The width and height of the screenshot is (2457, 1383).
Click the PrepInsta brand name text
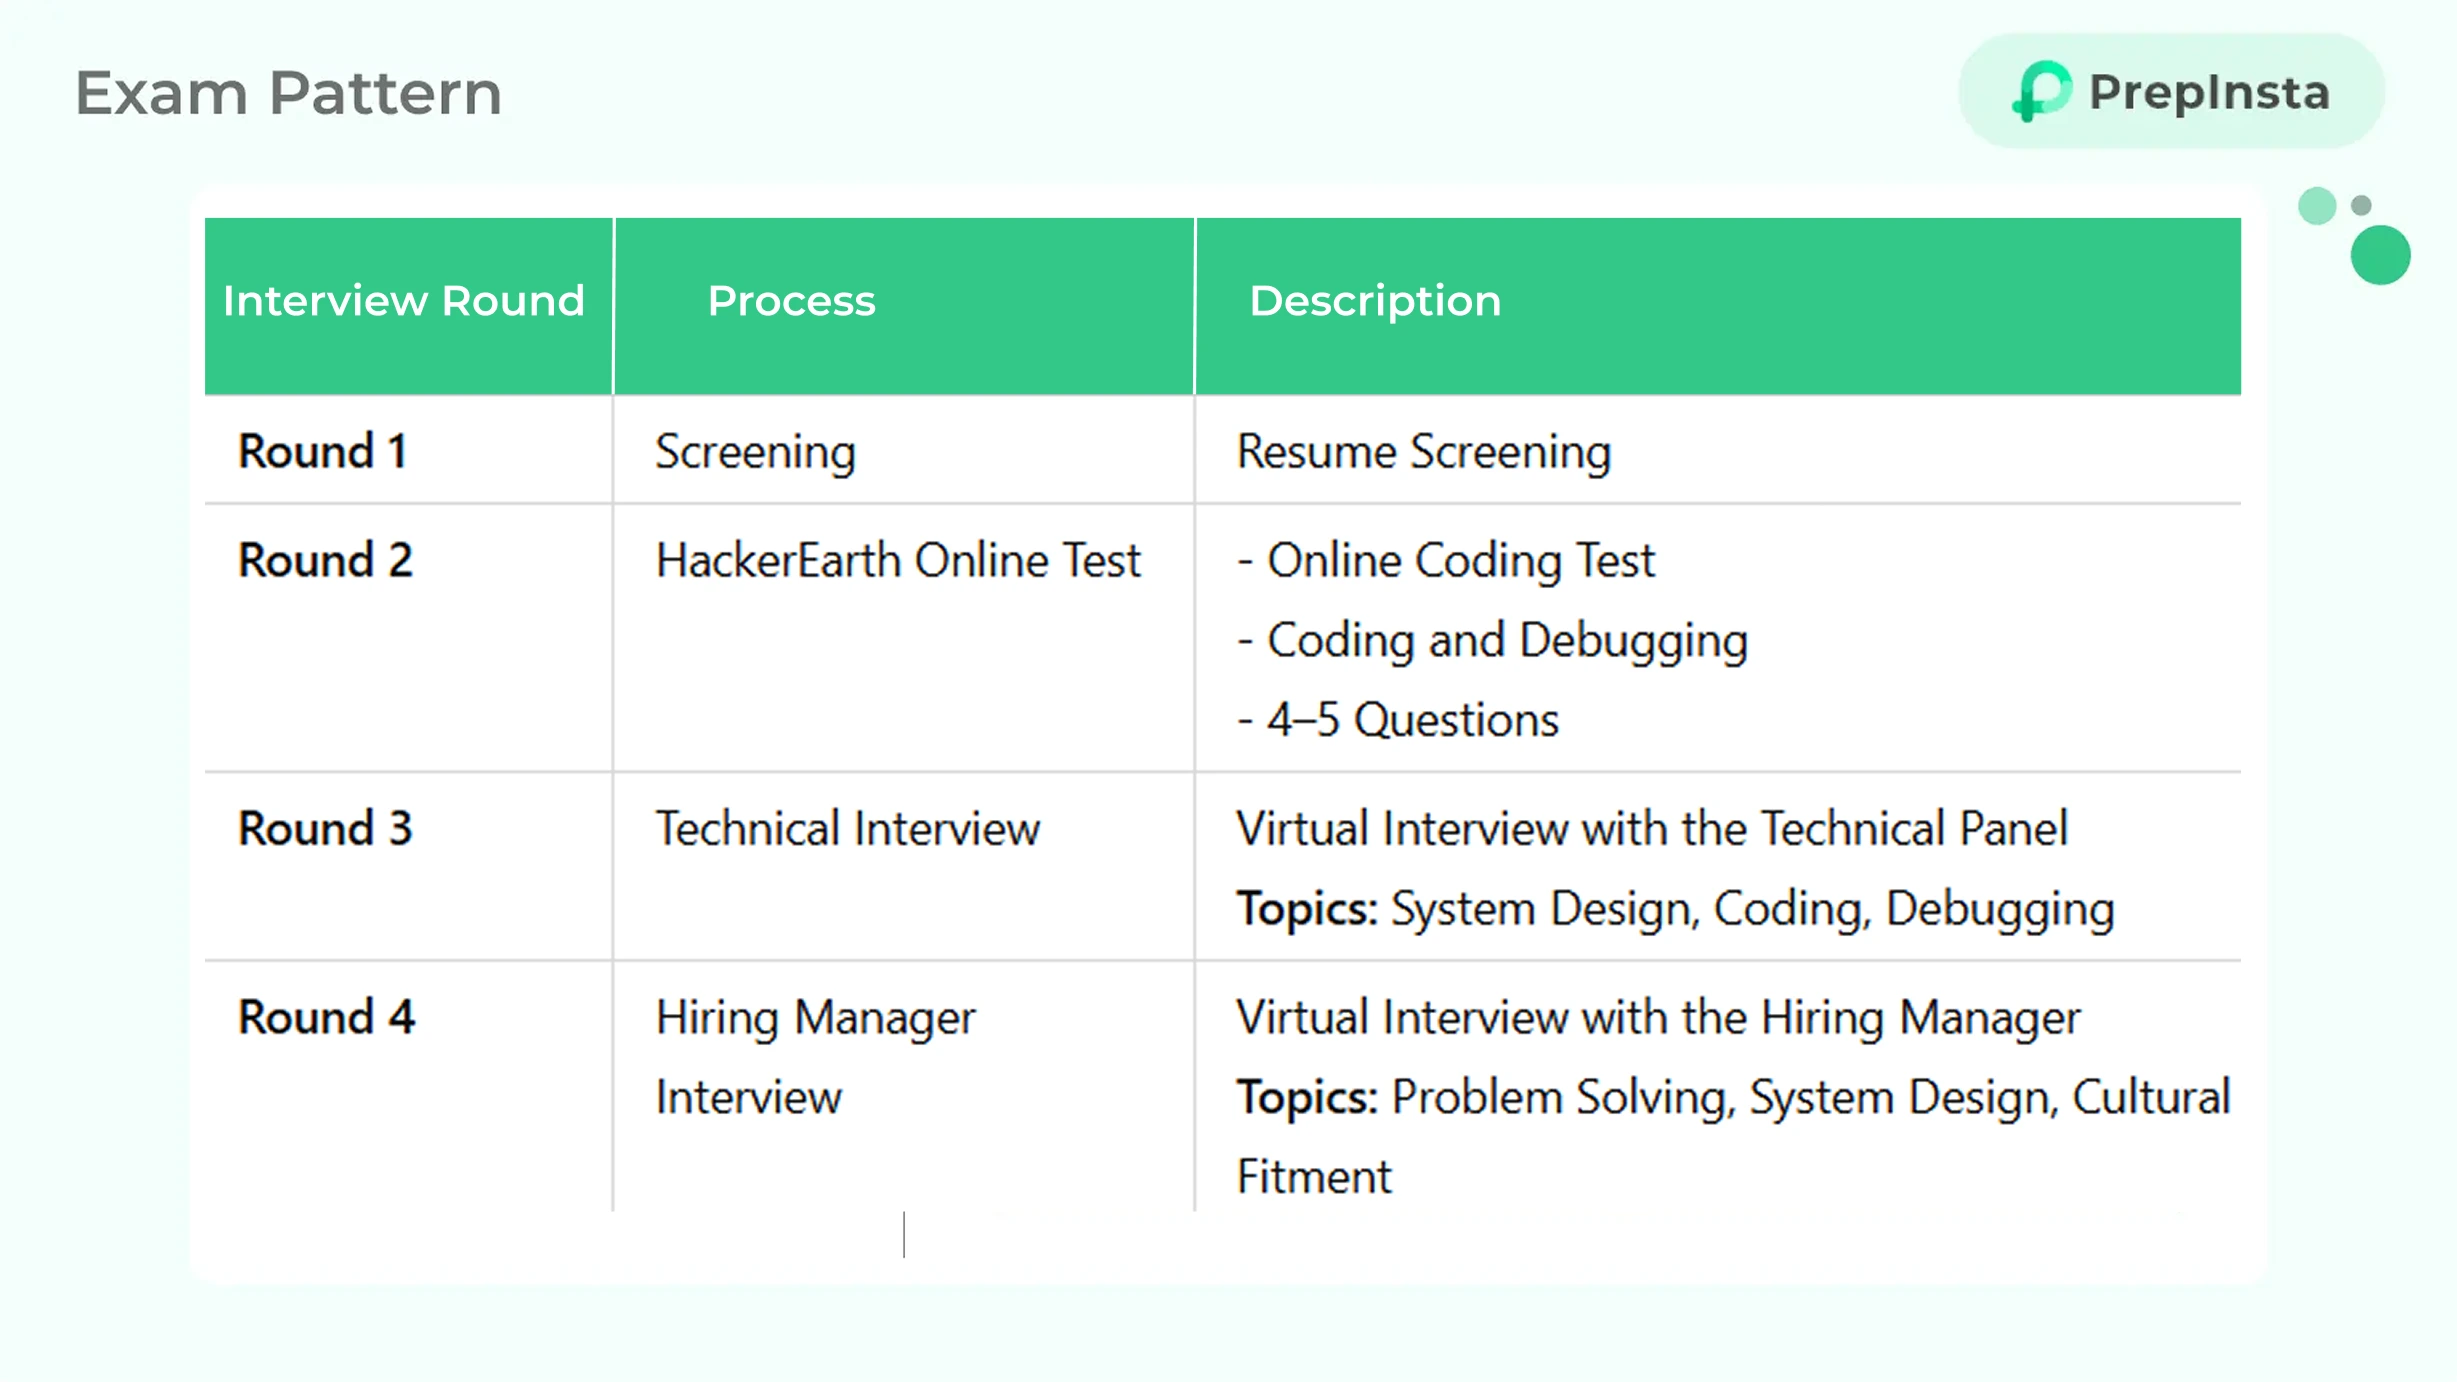tap(2209, 93)
